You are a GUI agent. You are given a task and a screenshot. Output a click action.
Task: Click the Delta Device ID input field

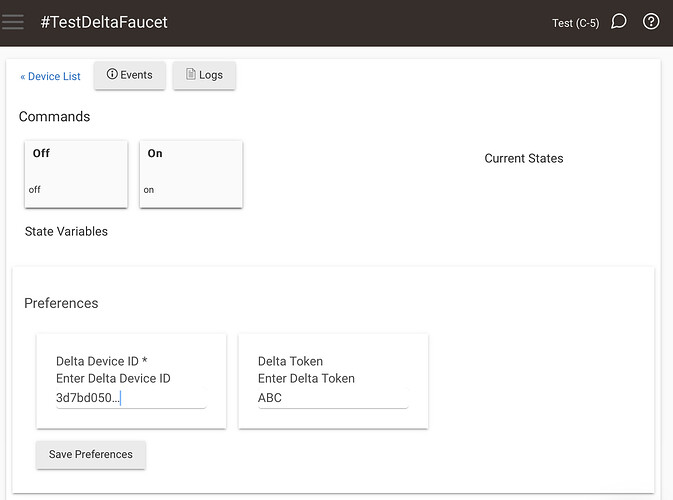click(x=131, y=398)
